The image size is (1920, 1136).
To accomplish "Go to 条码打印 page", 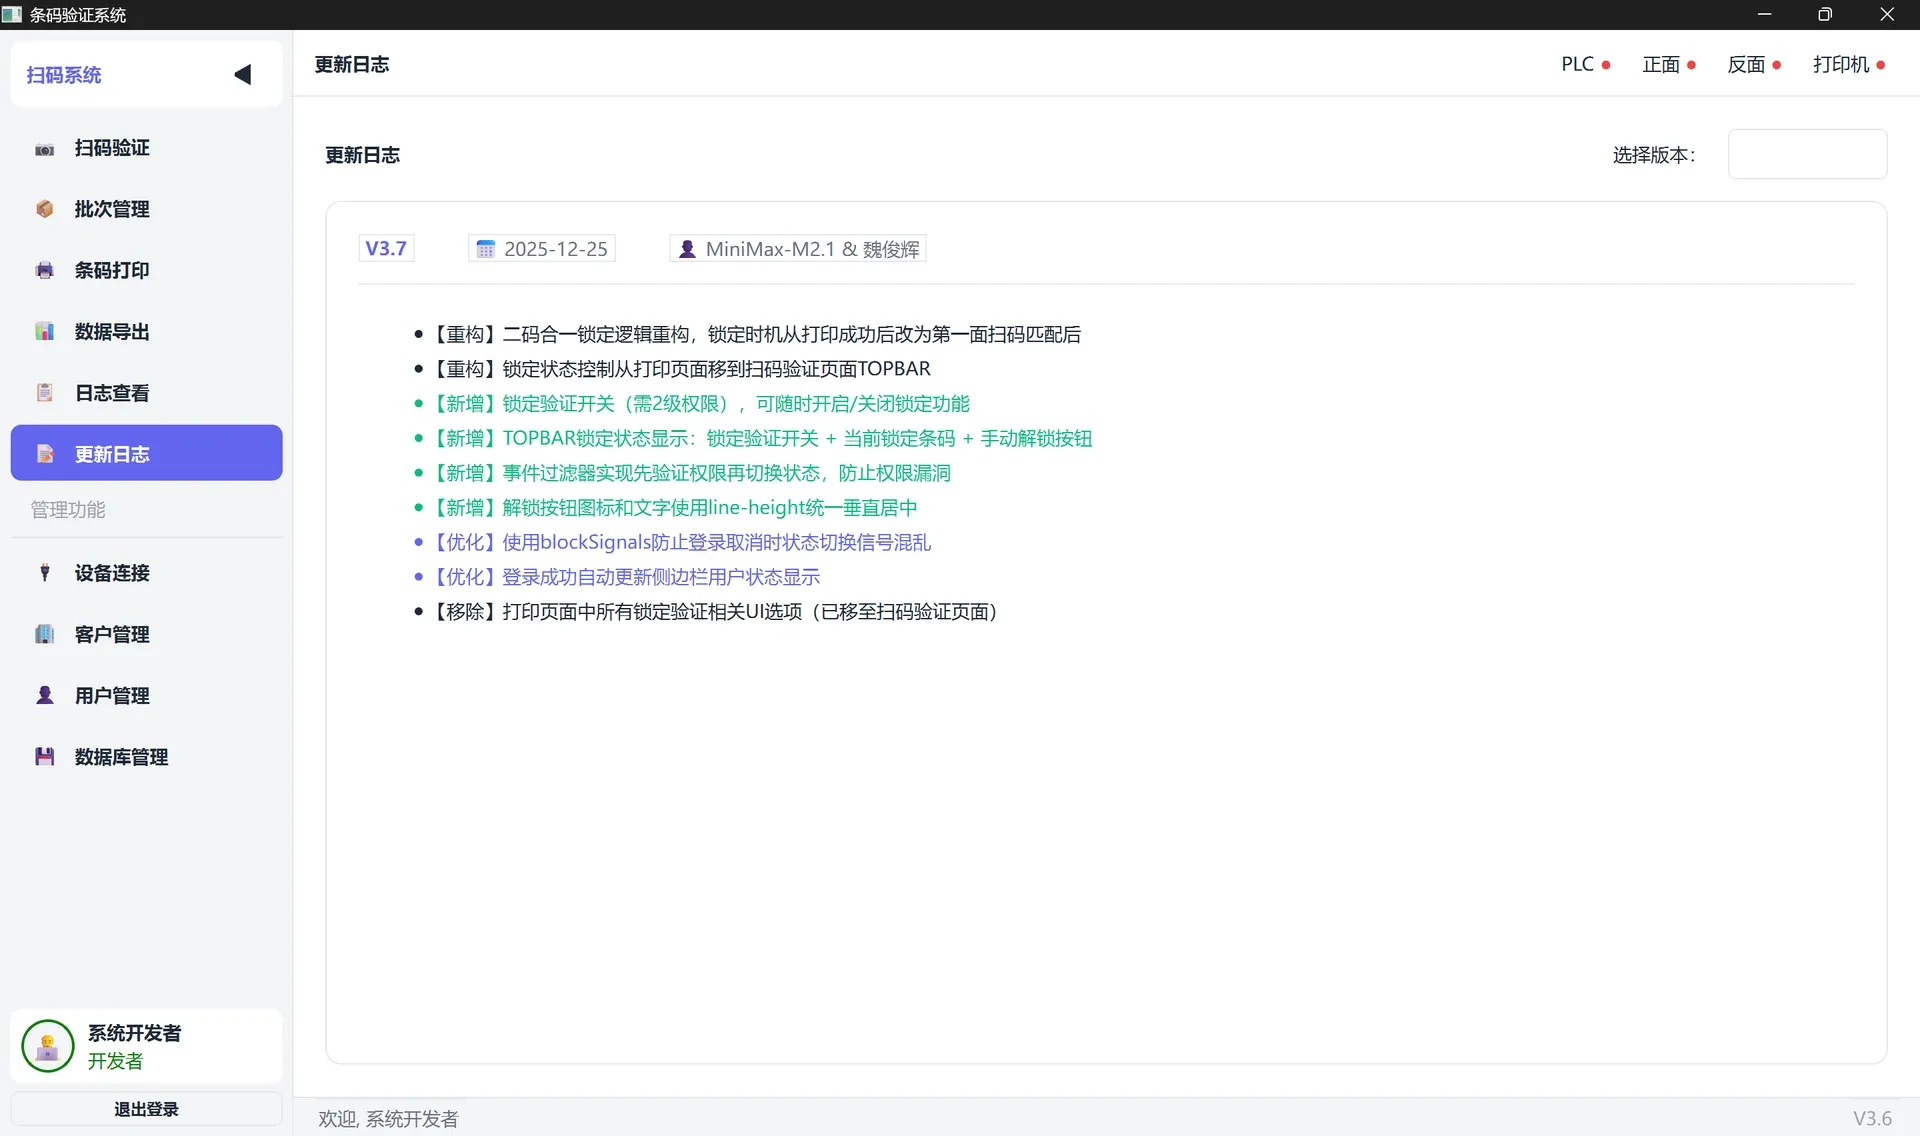I will 146,271.
